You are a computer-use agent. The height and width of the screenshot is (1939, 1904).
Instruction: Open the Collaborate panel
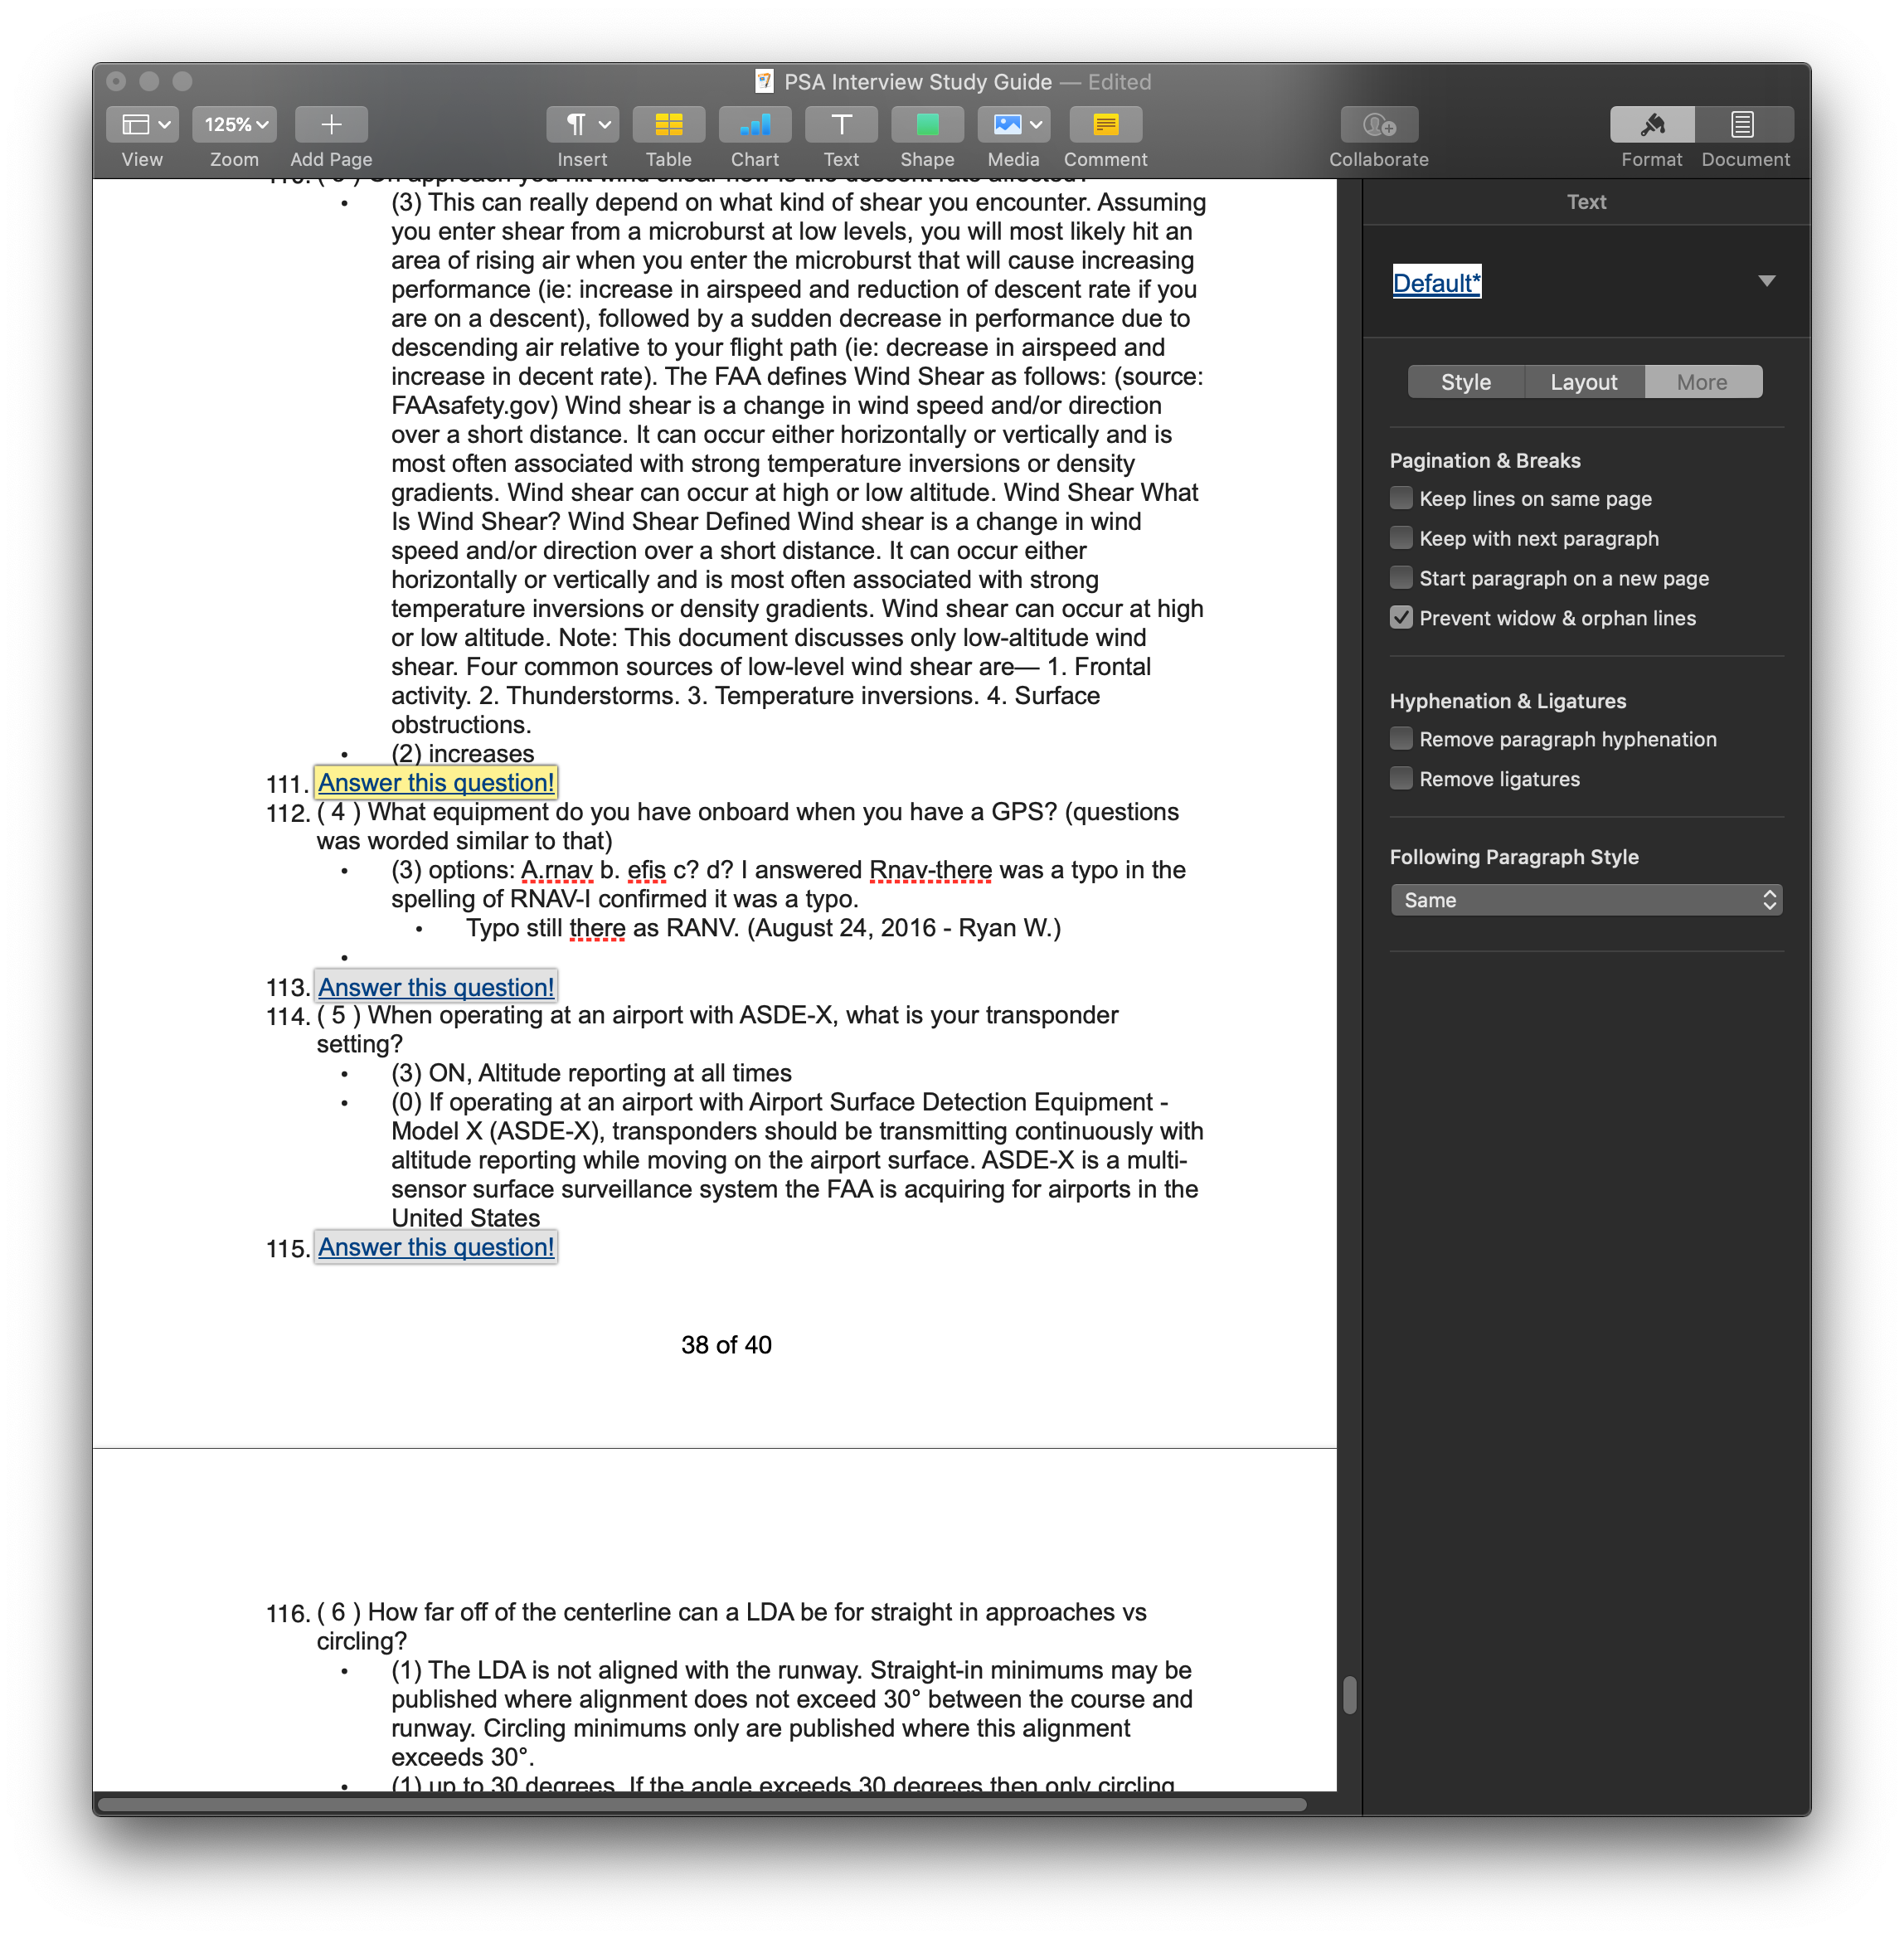point(1379,124)
